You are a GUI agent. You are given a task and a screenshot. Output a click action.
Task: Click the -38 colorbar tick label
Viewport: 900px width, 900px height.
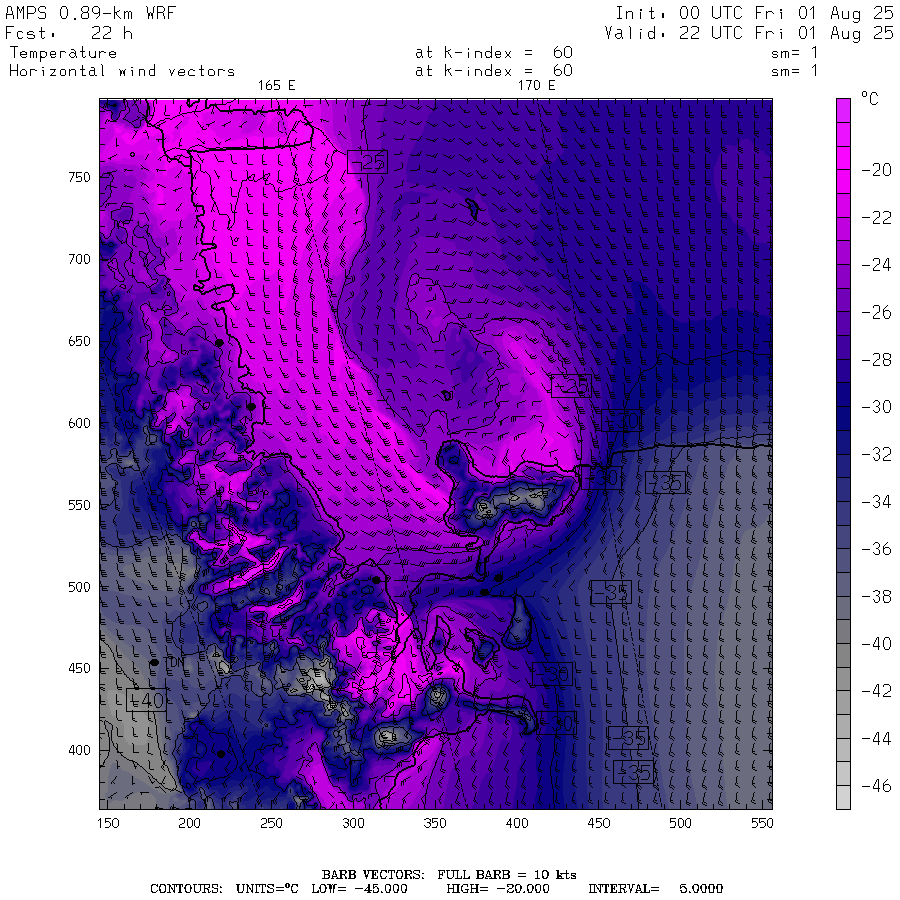click(x=876, y=597)
